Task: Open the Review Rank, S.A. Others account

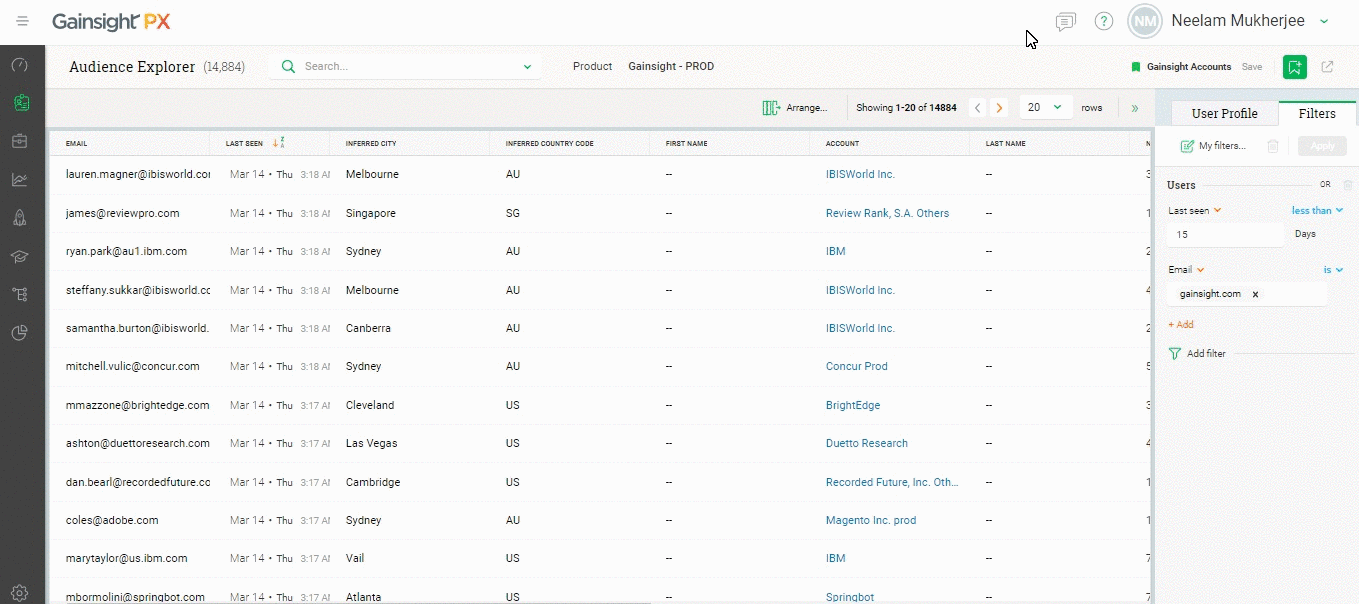Action: 888,213
